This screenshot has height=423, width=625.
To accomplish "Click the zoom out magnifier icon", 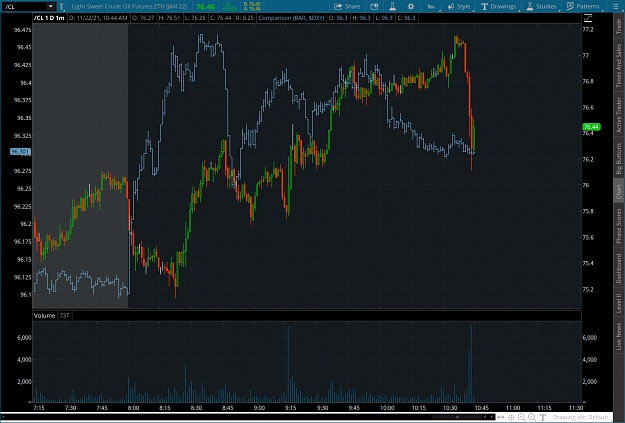I will pos(532,417).
